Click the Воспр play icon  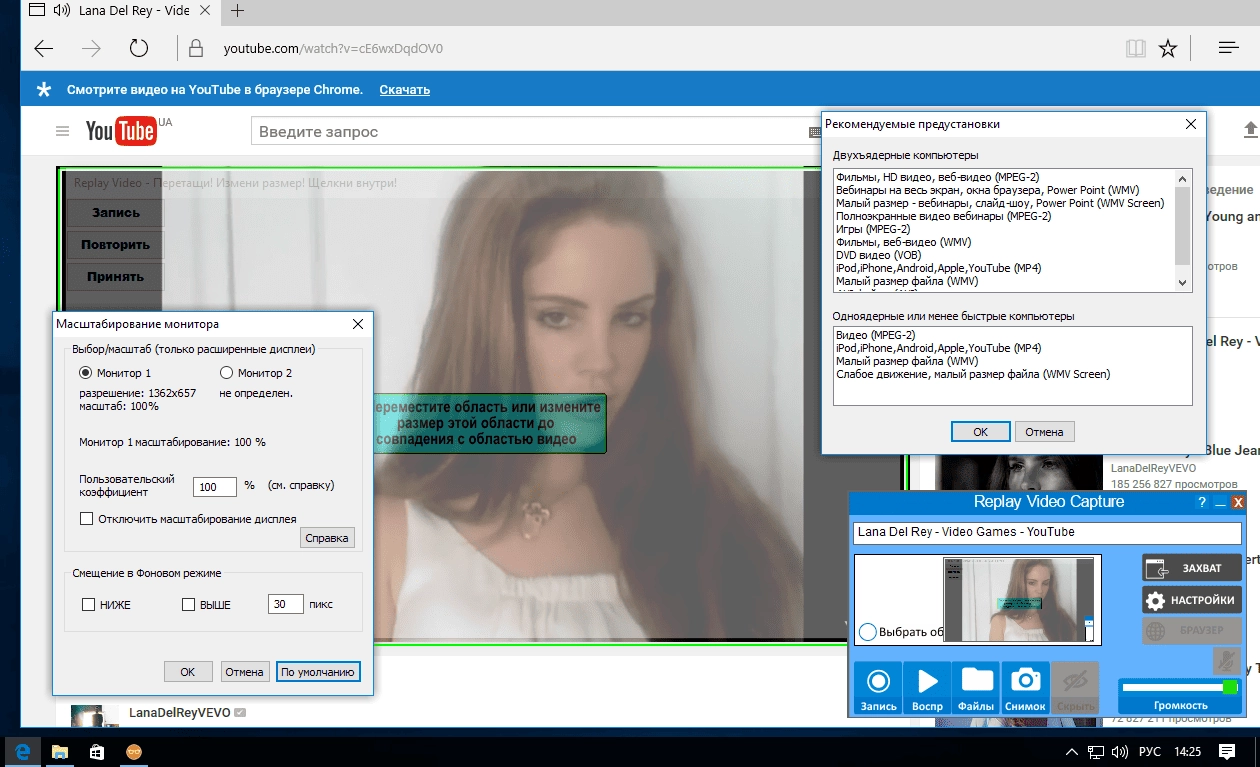pyautogui.click(x=927, y=688)
